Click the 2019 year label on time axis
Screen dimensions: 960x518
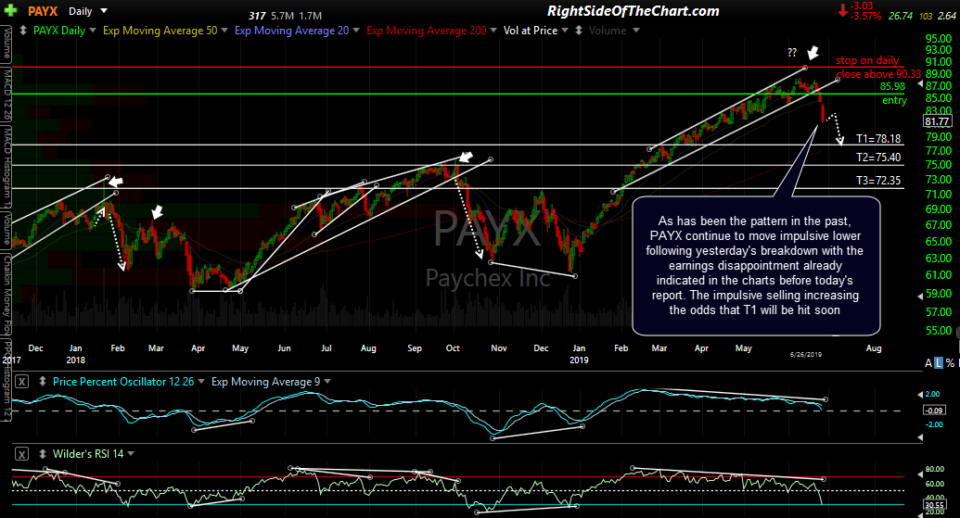pyautogui.click(x=579, y=360)
